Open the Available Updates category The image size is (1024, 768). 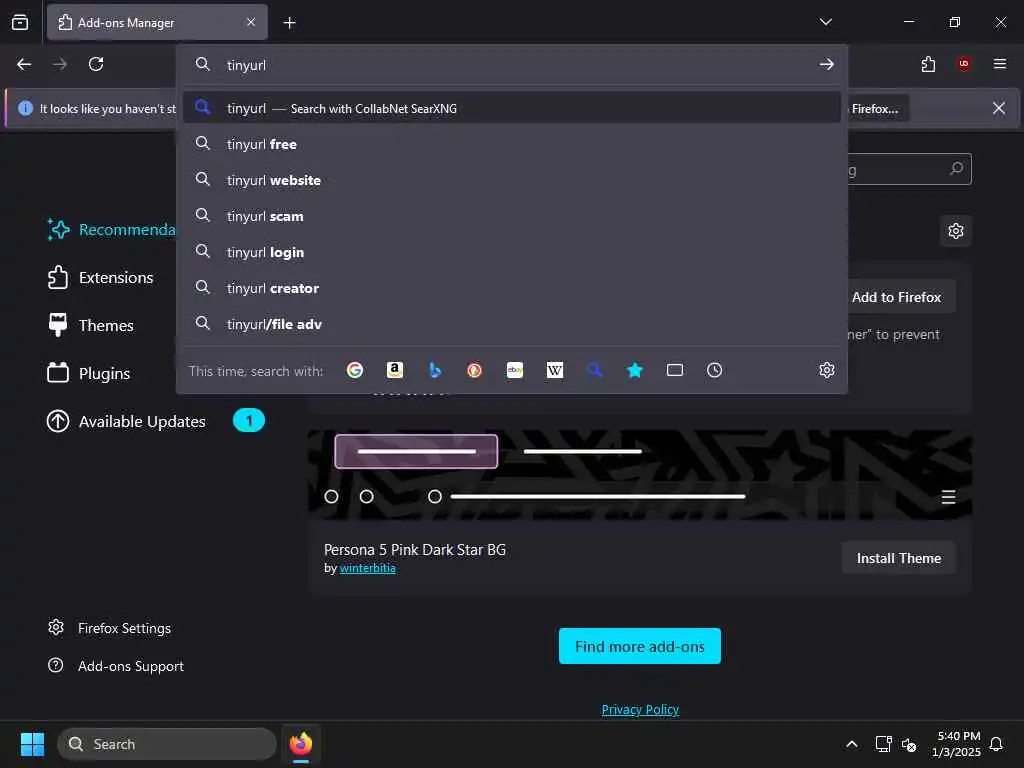(155, 421)
